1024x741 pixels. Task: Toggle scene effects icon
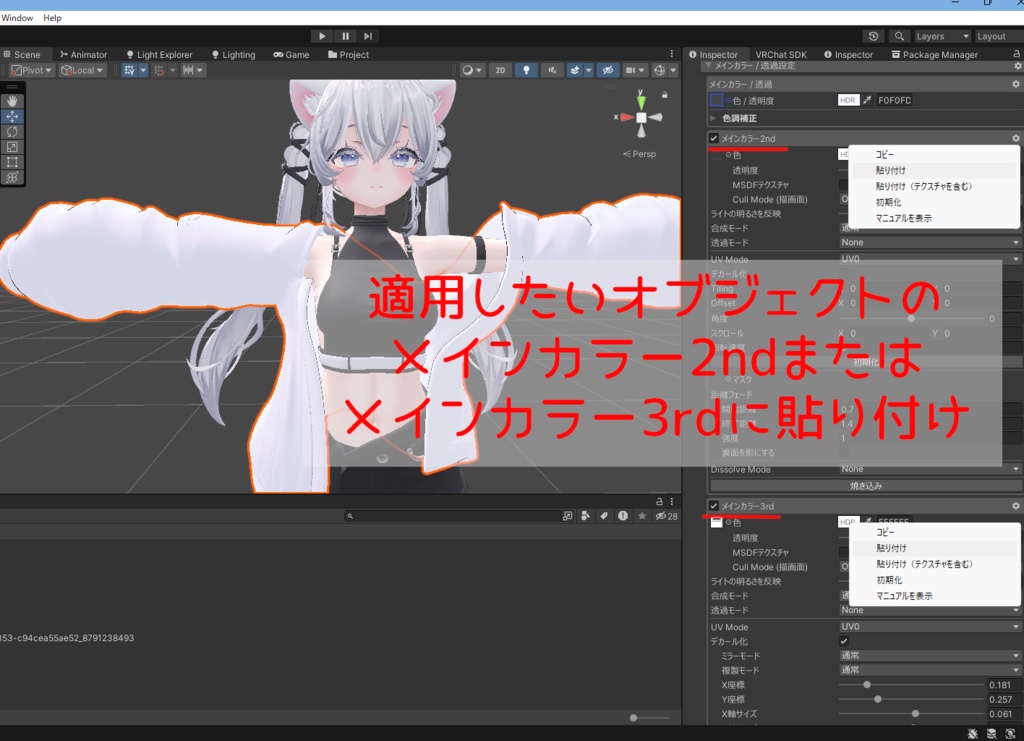pos(575,70)
